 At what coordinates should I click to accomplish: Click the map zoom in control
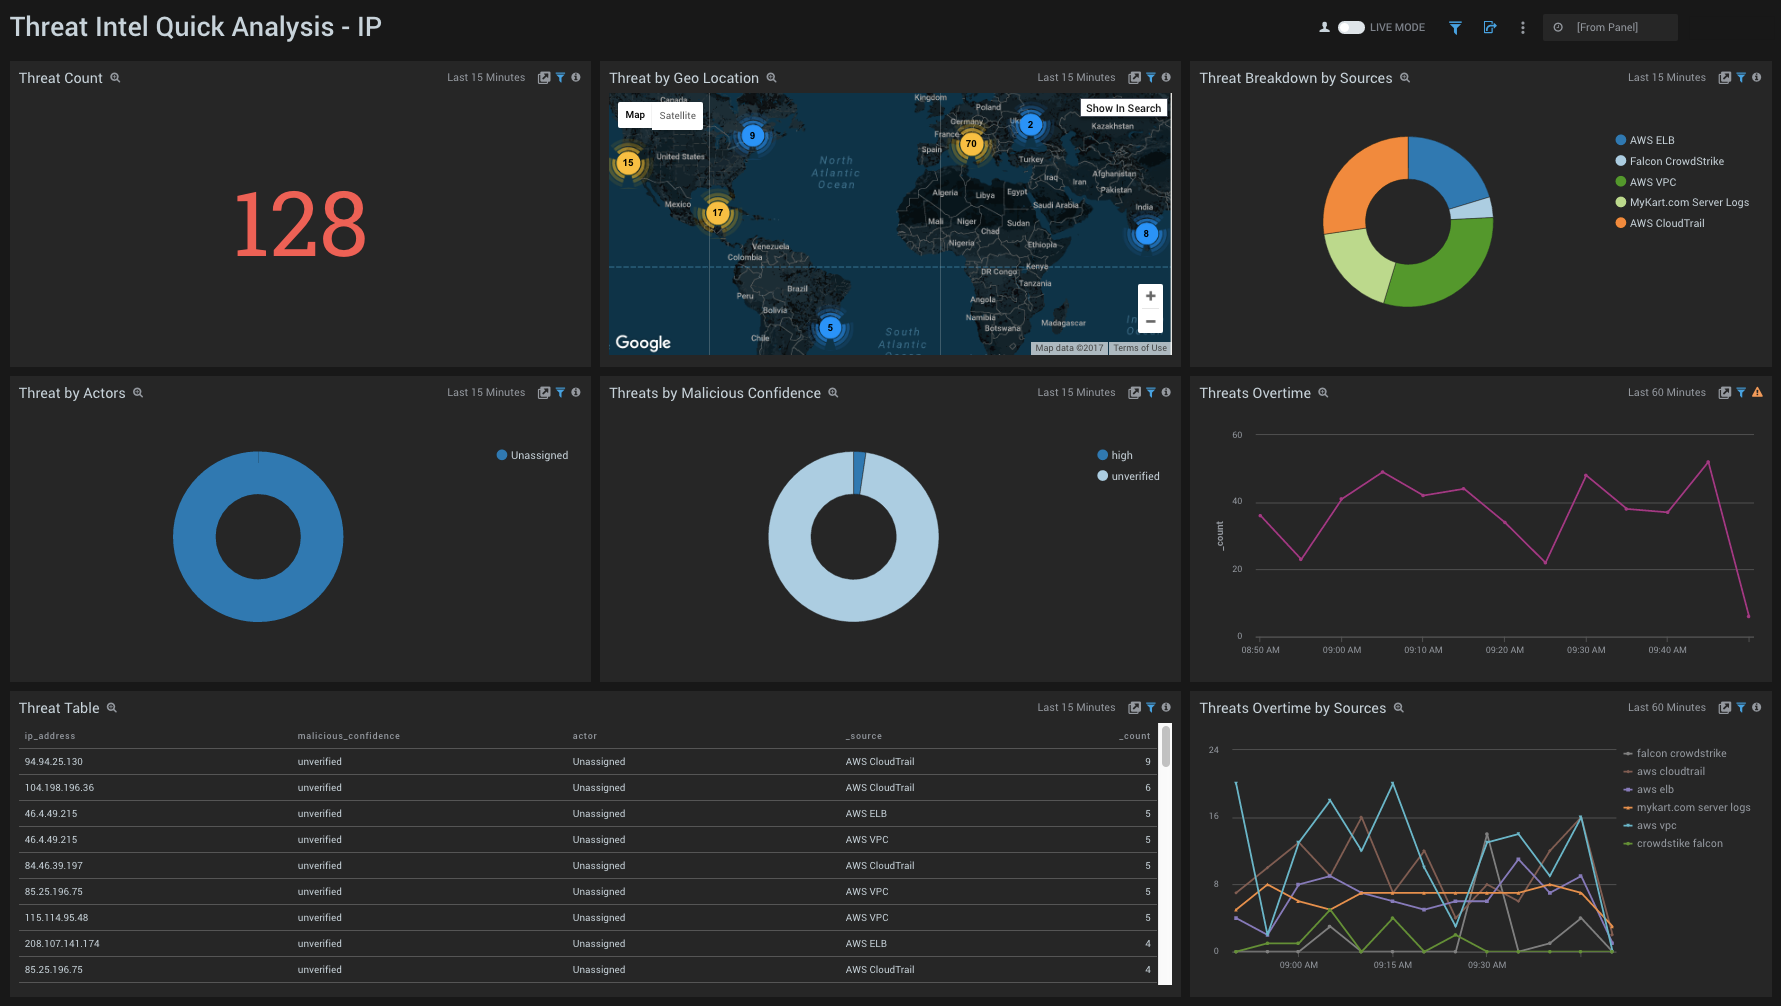click(x=1150, y=295)
